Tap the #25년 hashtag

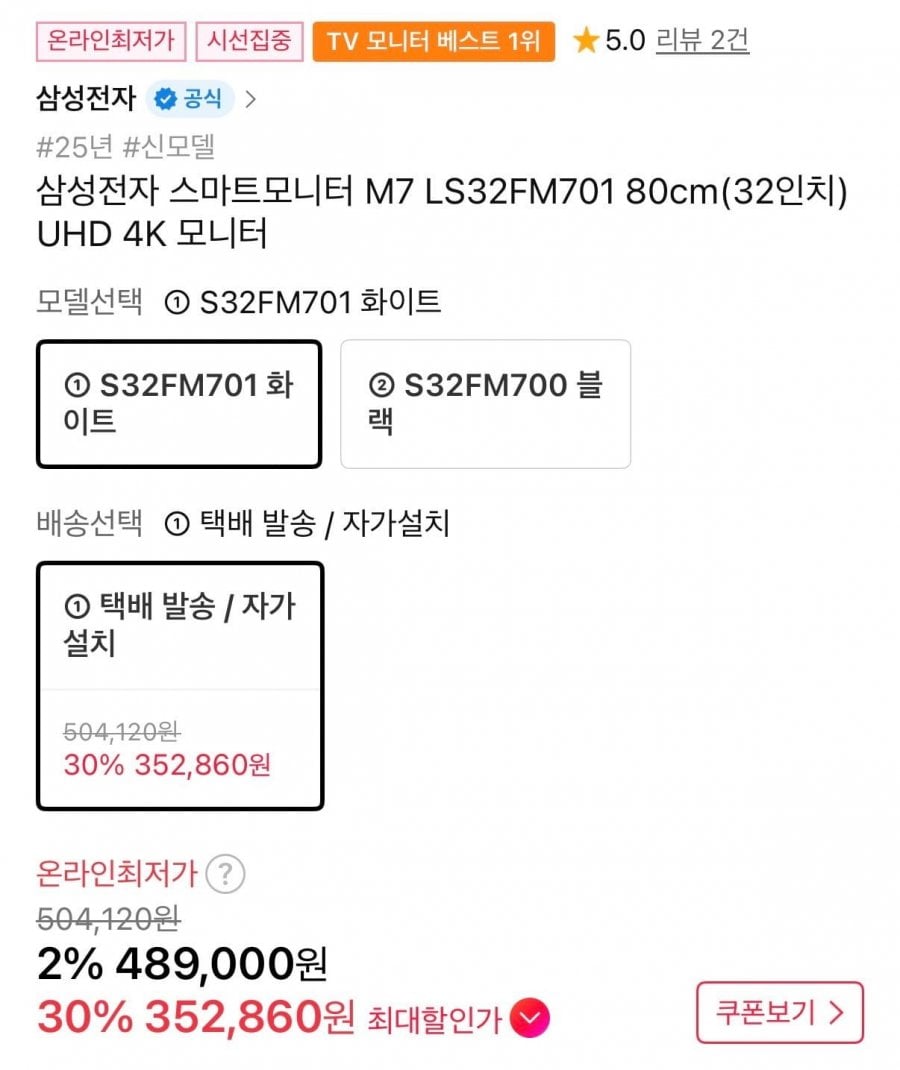(73, 147)
